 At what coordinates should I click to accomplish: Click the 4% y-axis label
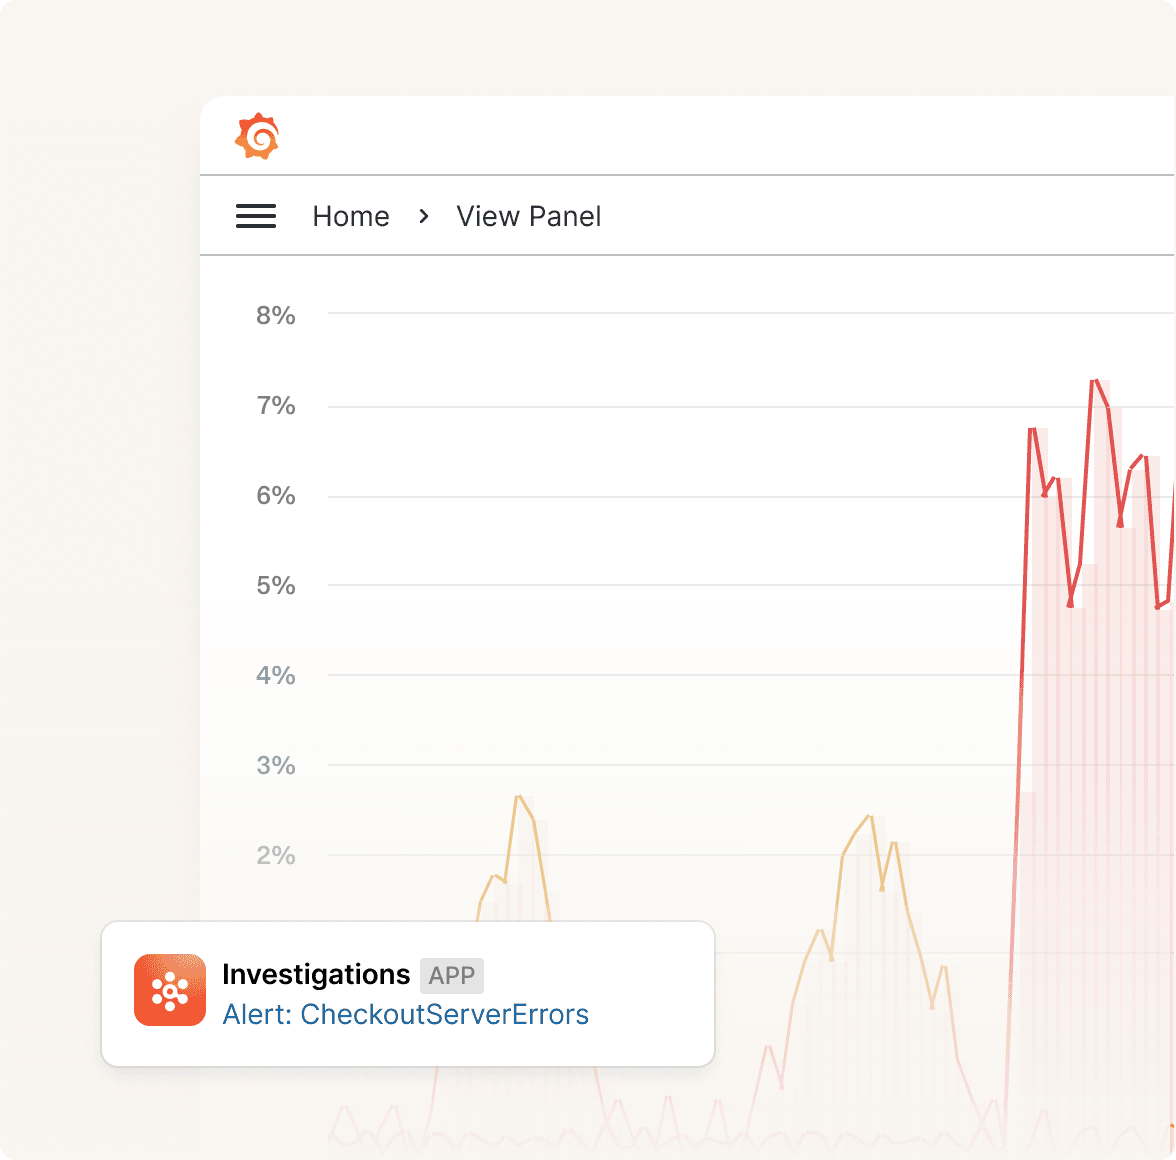click(x=275, y=676)
